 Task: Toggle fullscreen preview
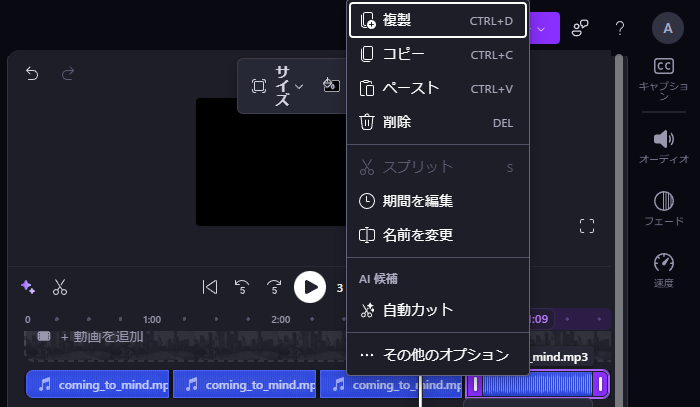[x=587, y=226]
